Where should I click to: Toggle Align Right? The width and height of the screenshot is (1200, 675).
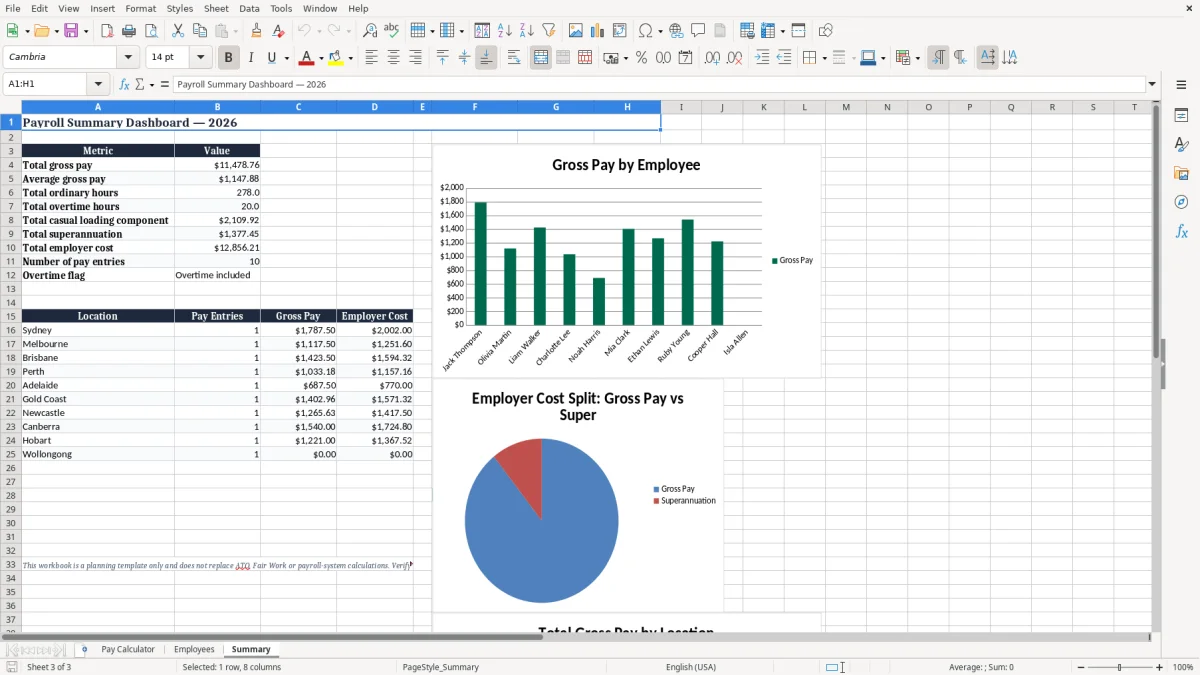415,58
